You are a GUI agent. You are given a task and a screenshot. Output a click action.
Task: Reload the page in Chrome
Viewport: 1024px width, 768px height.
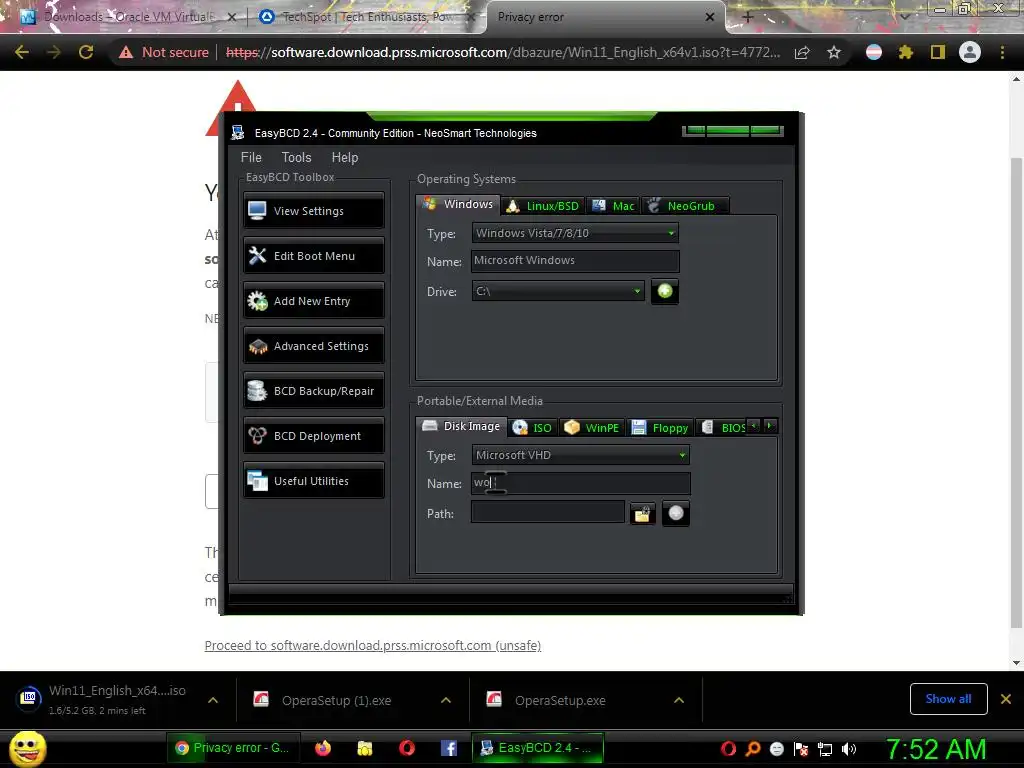(x=86, y=52)
